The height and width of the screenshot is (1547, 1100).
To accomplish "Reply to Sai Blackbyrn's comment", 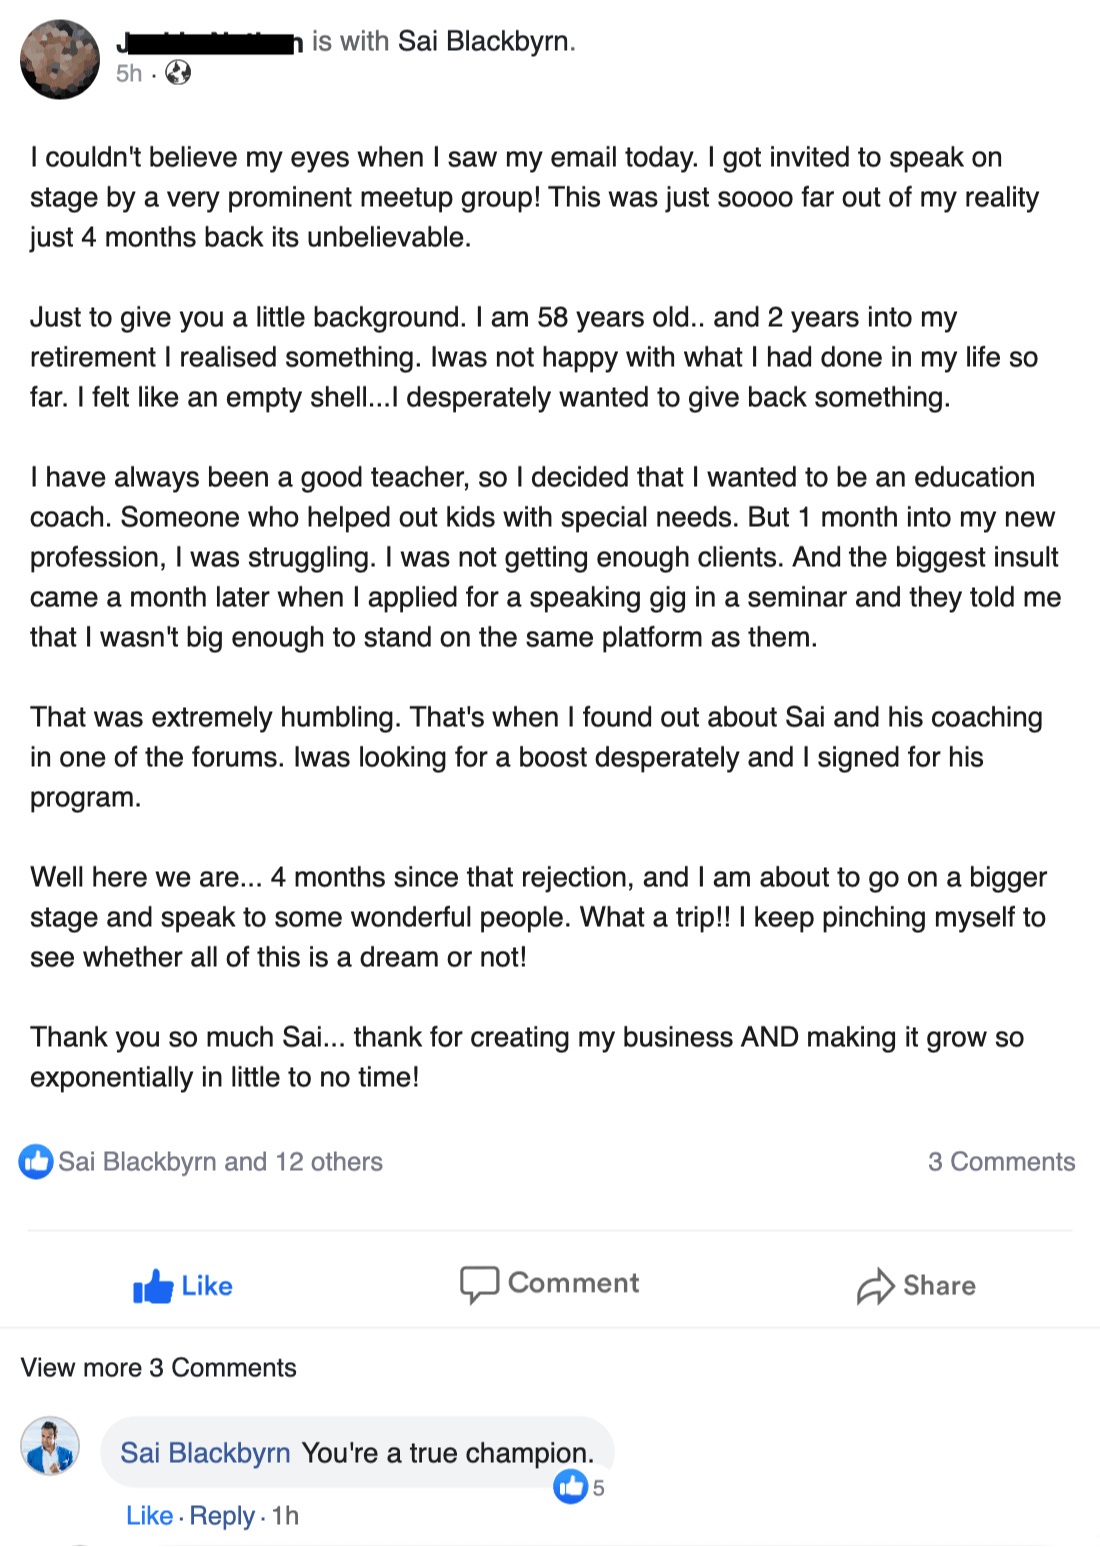I will tap(222, 1516).
